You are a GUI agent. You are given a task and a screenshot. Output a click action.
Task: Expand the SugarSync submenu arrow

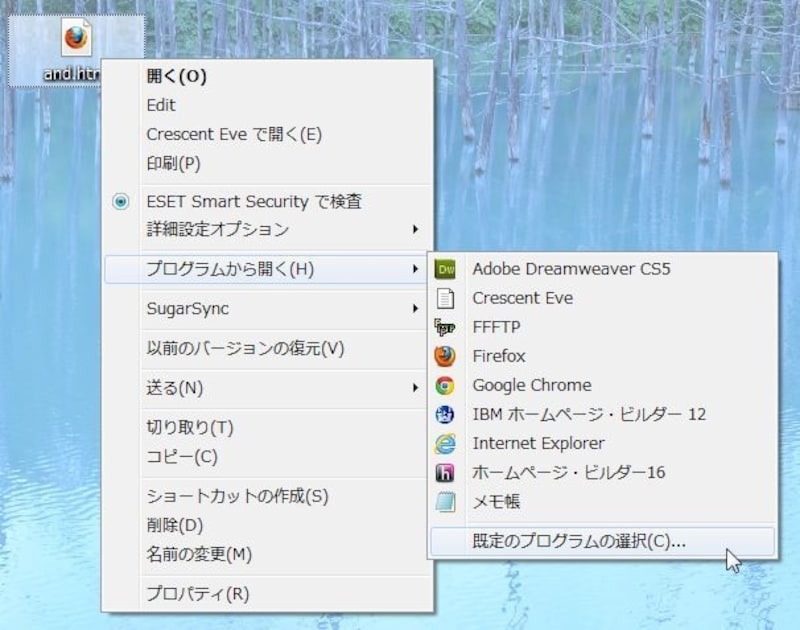pos(415,309)
